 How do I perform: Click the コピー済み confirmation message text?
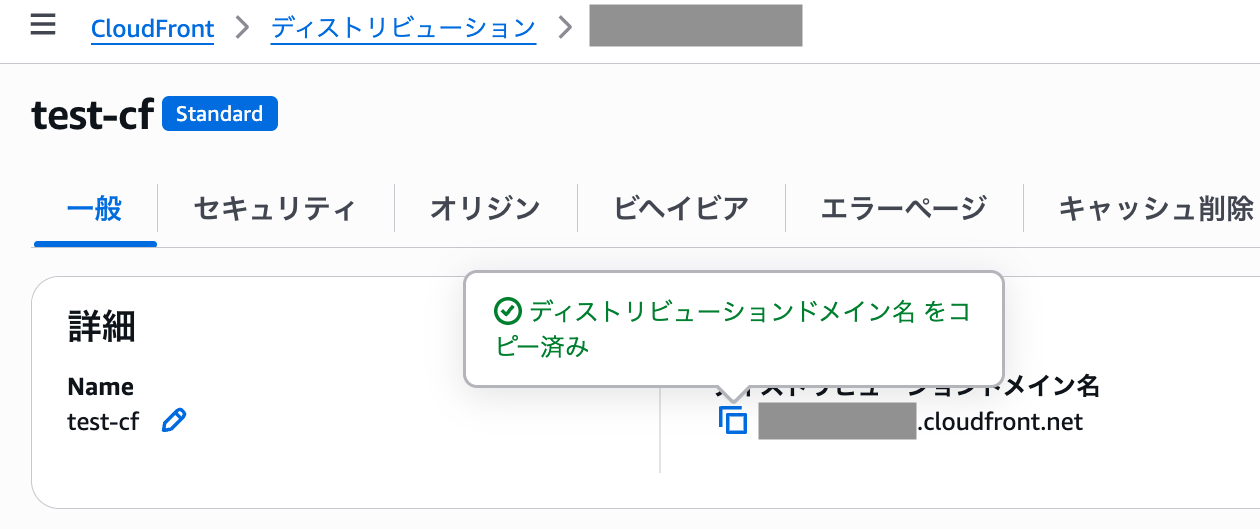pos(733,329)
